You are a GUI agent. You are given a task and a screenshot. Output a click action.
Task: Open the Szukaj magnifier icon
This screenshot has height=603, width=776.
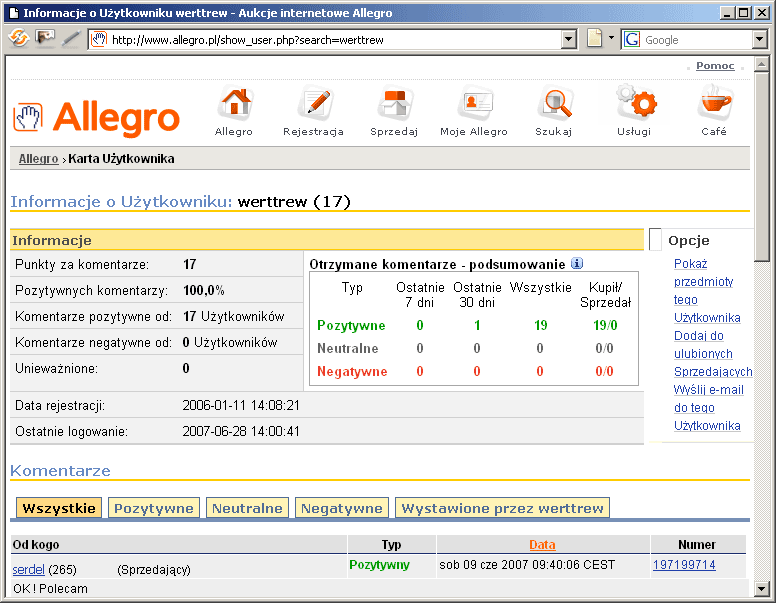pos(555,103)
